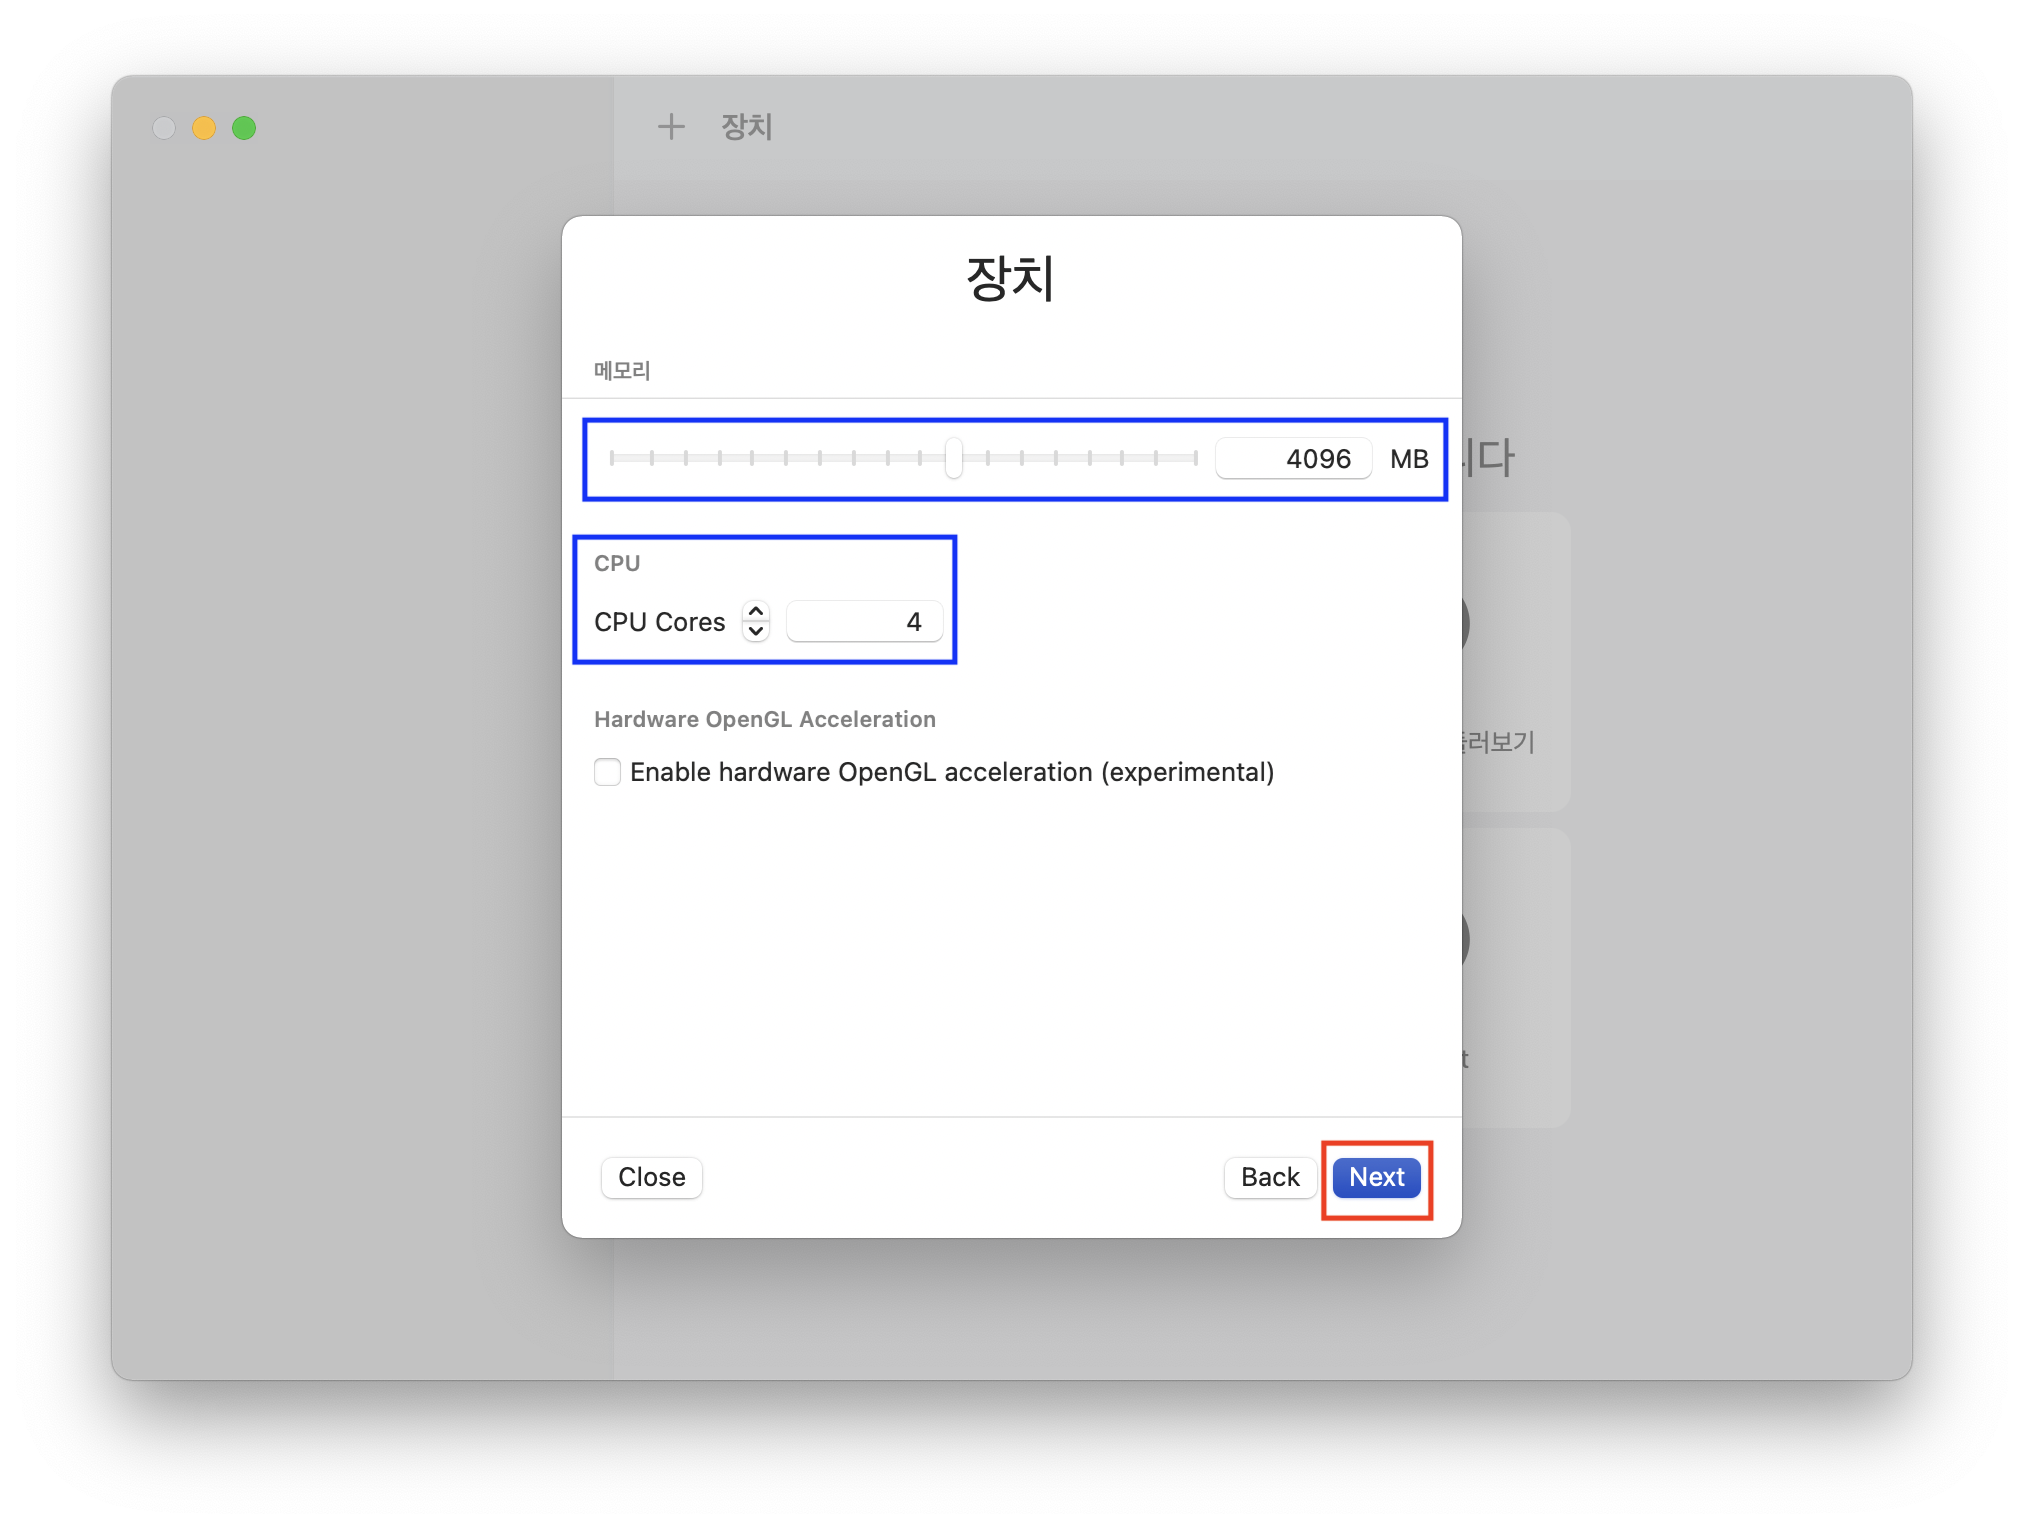Click the green zoom window button

point(244,128)
